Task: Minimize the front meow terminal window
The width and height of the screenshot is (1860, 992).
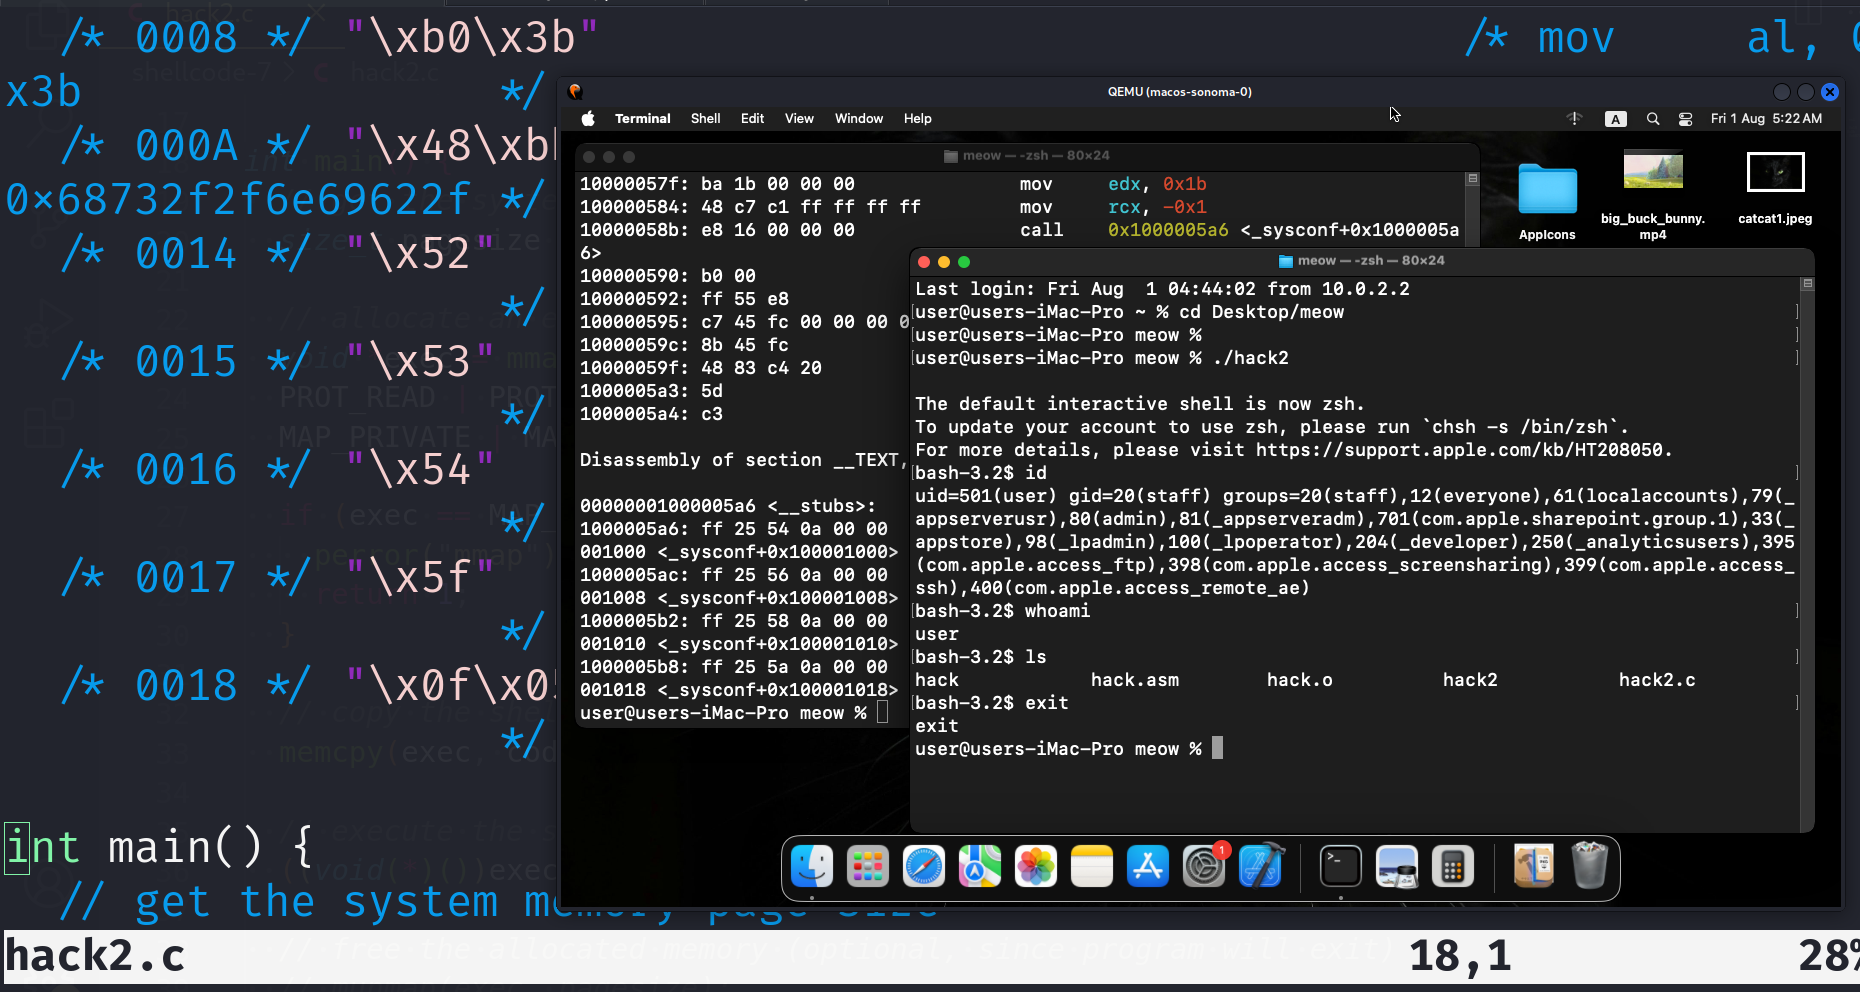Action: pos(944,262)
